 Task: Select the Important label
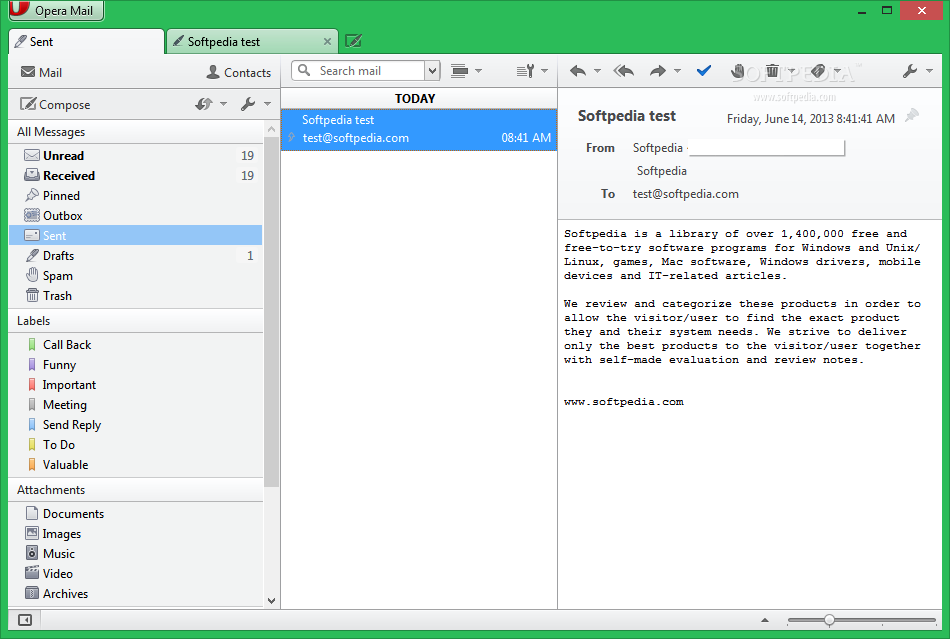(x=136, y=385)
